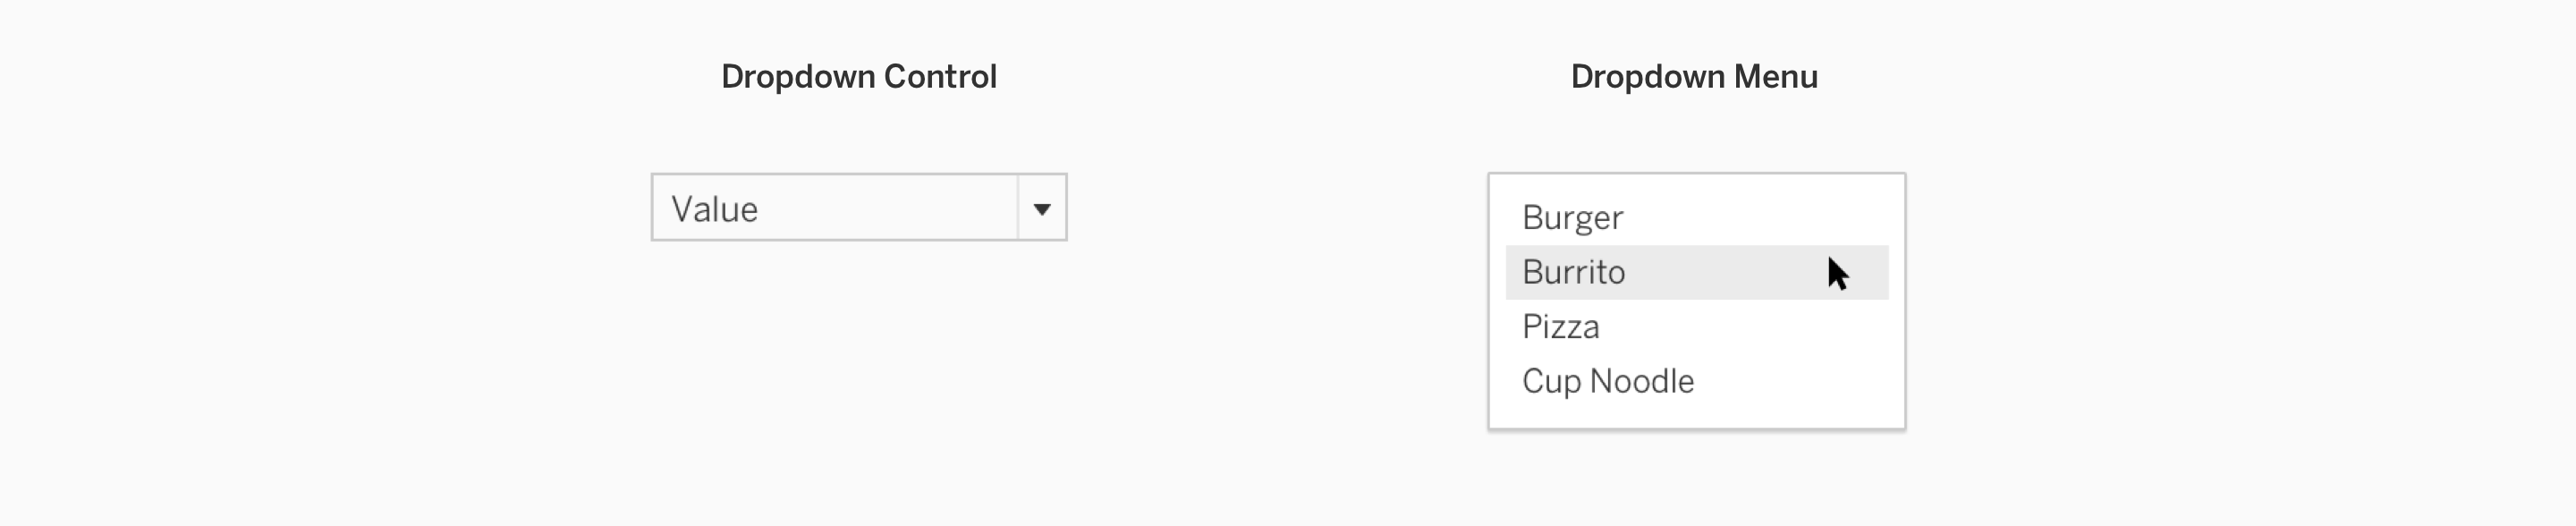Click the Value text in the combo box

pyautogui.click(x=714, y=209)
